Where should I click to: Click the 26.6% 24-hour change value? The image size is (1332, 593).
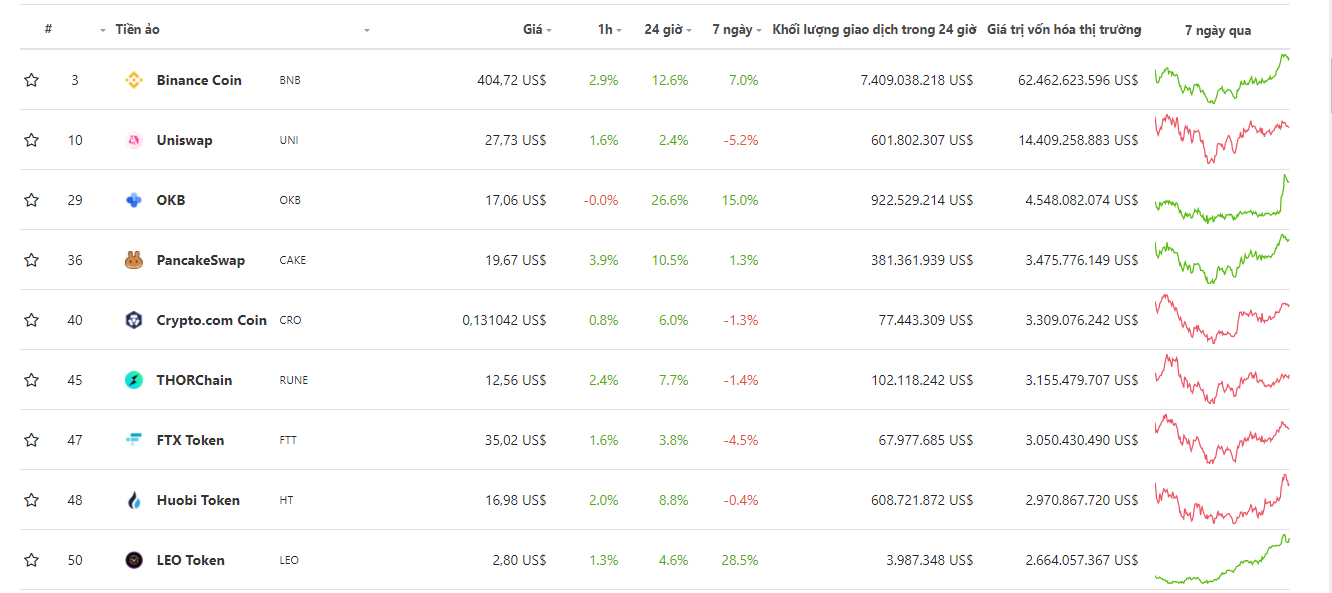pos(670,200)
